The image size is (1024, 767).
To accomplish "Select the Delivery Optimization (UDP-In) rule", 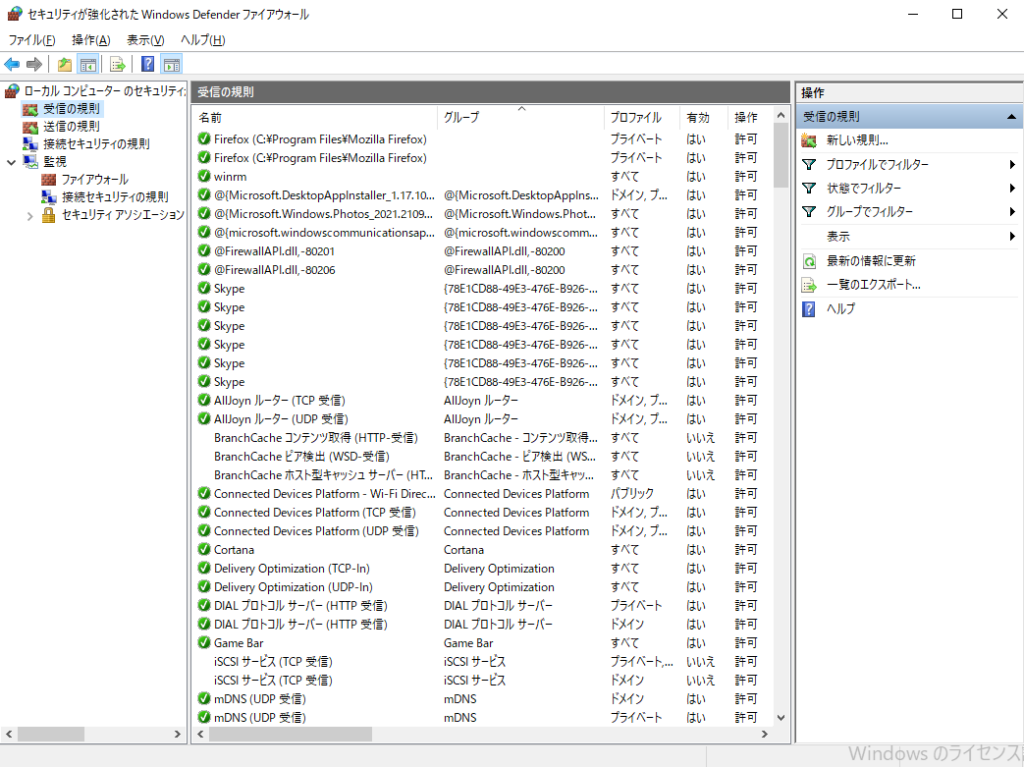I will pyautogui.click(x=483, y=587).
